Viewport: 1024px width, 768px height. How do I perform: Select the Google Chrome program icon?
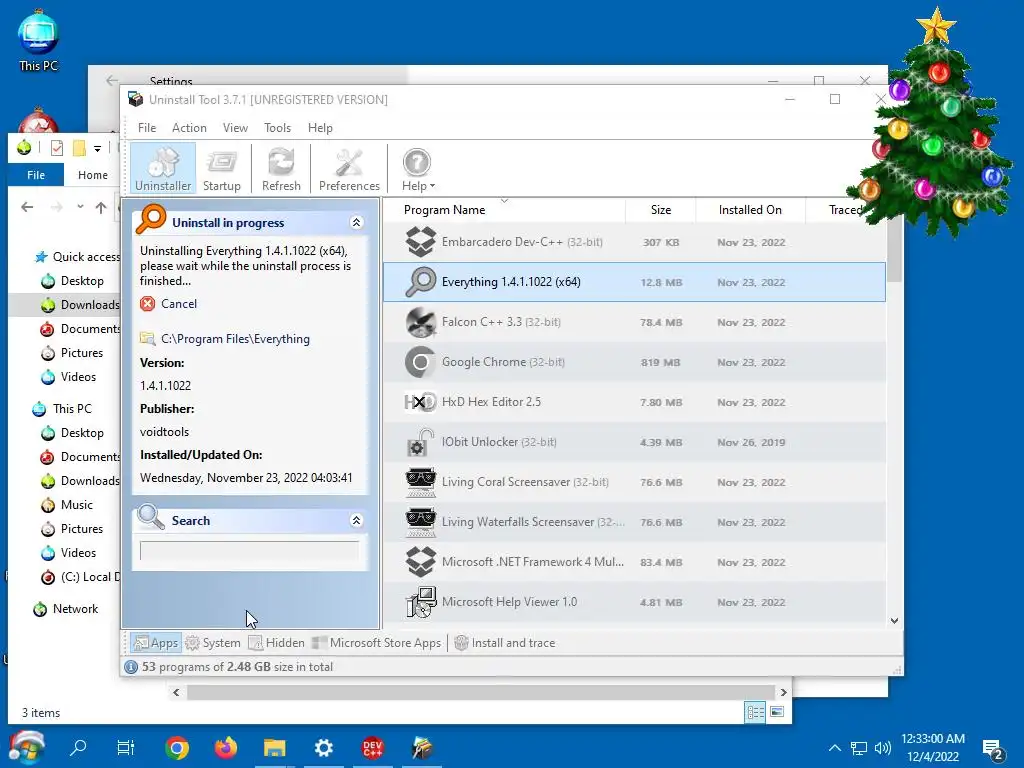(x=421, y=362)
